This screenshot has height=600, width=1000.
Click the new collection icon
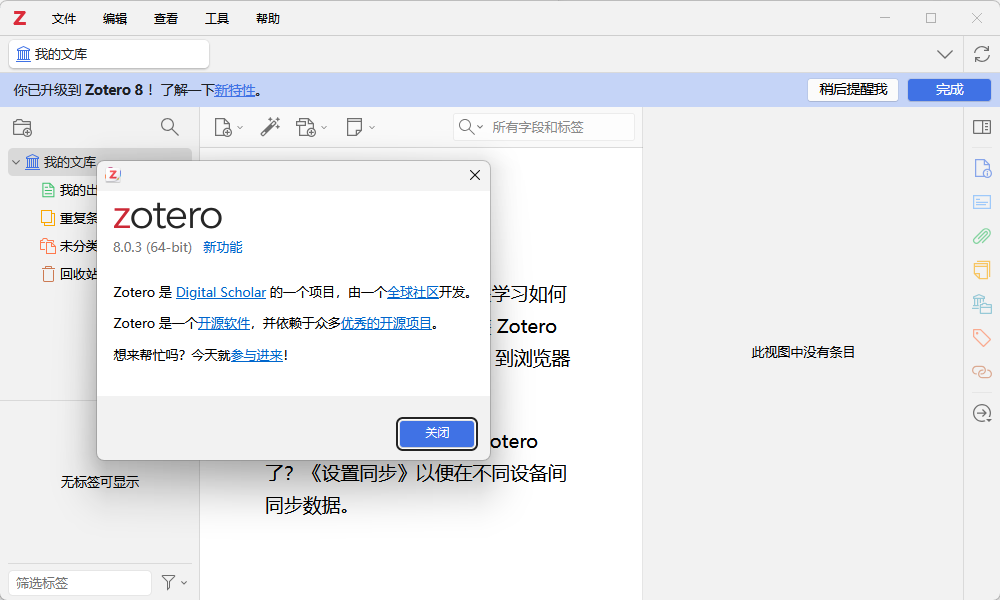pos(23,128)
